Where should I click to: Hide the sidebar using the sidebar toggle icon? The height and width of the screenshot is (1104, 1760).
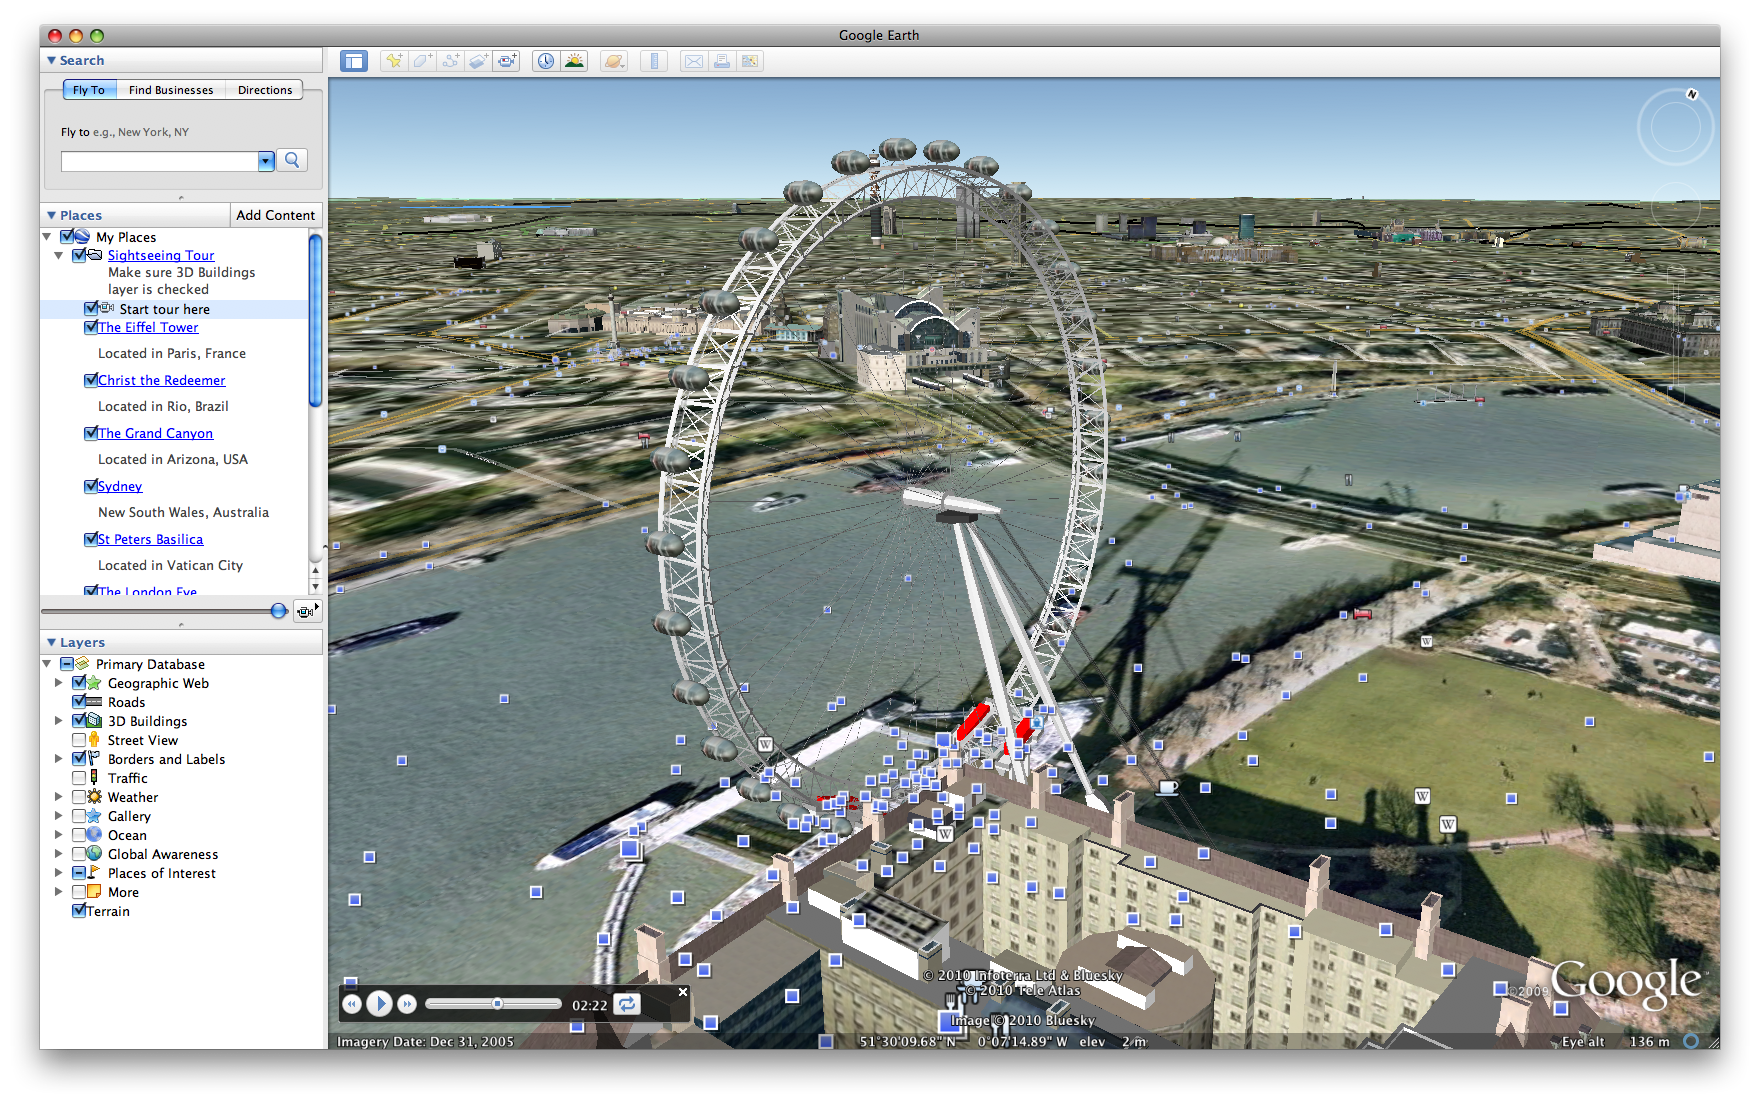354,61
